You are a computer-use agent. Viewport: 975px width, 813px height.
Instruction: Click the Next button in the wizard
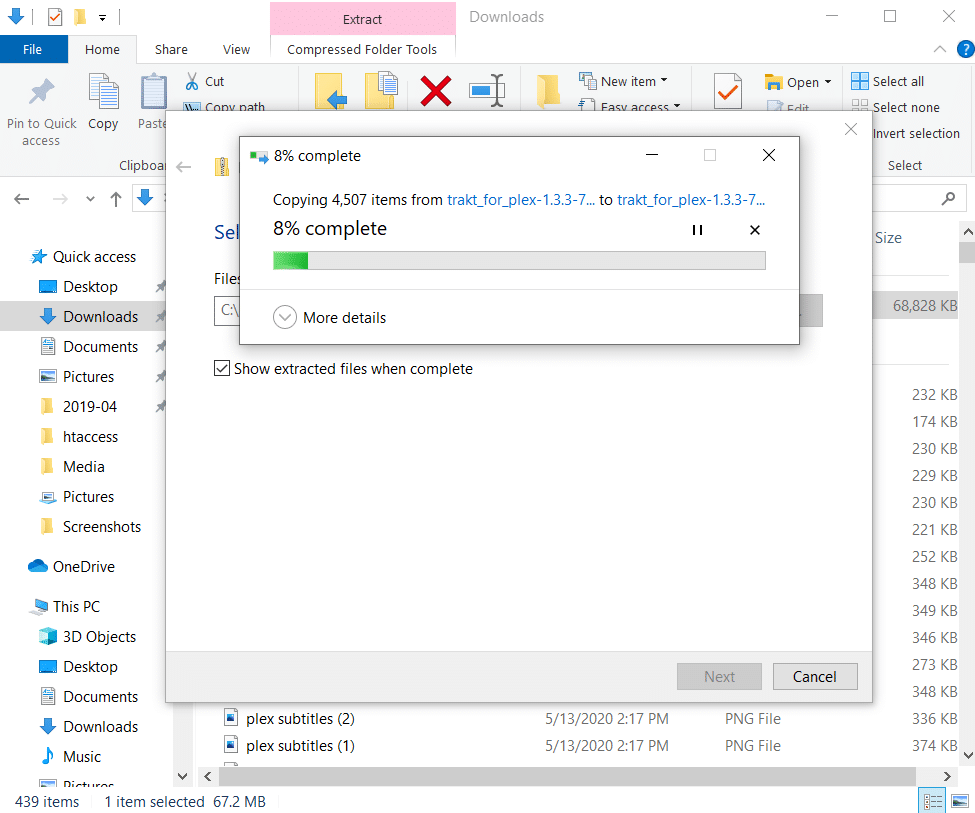[719, 676]
